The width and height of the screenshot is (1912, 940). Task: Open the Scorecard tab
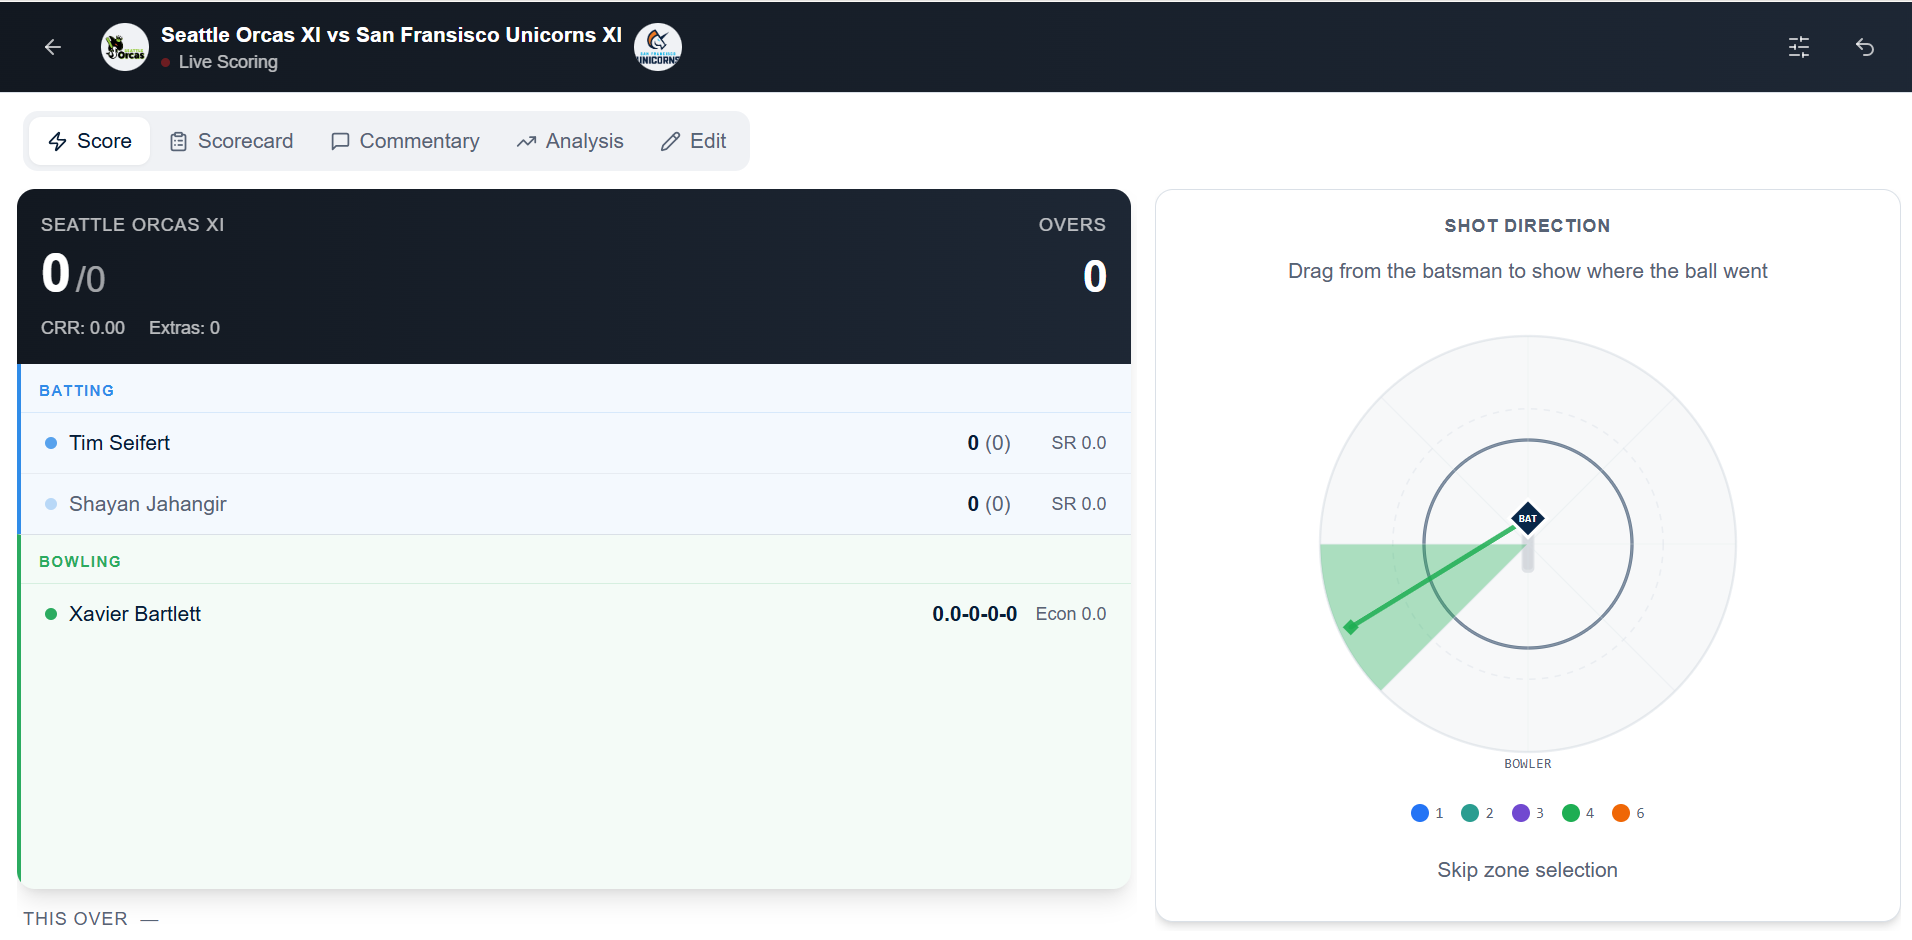point(231,141)
